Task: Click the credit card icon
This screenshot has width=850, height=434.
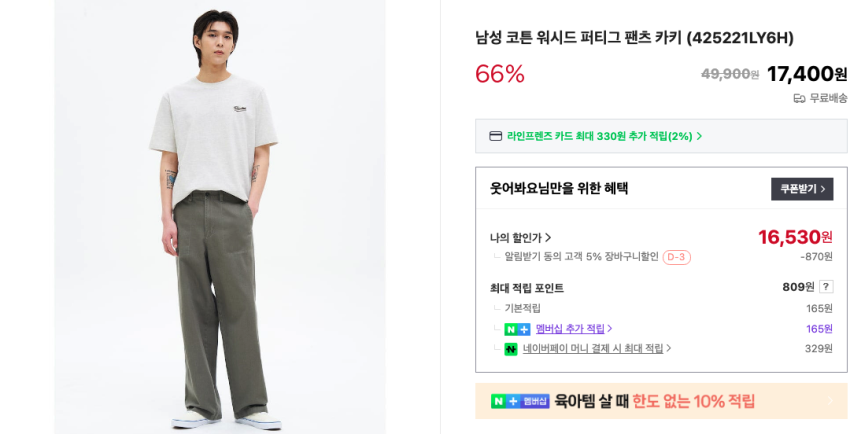Action: click(x=496, y=136)
